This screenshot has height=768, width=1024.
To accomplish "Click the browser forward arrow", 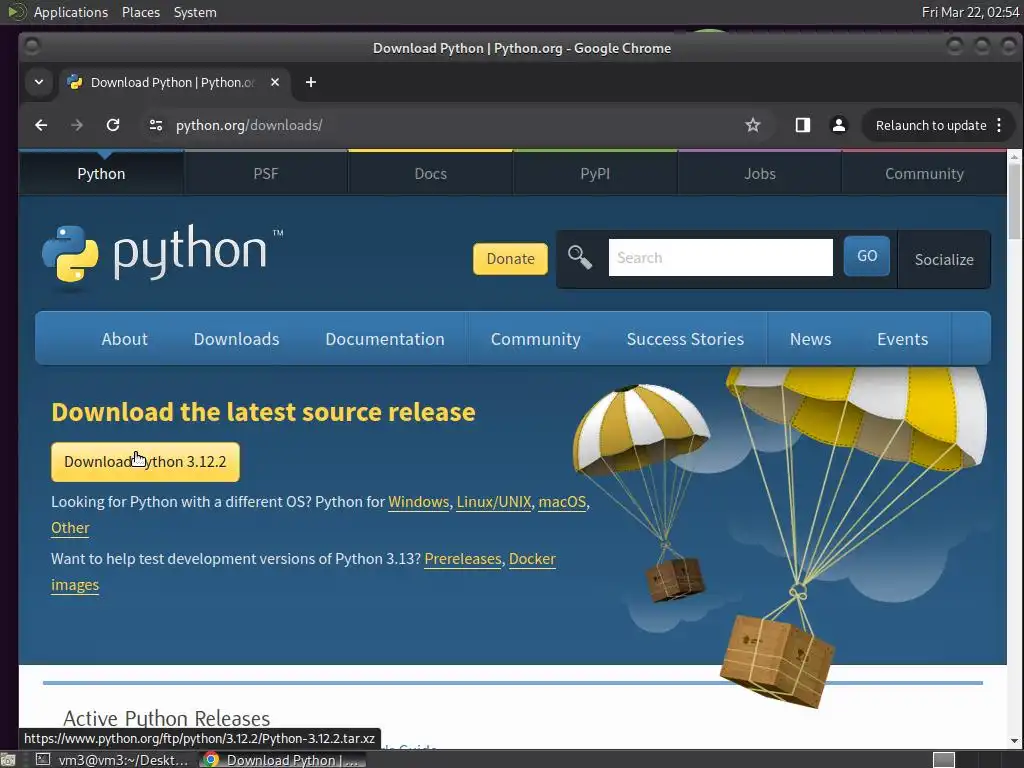I will point(77,125).
